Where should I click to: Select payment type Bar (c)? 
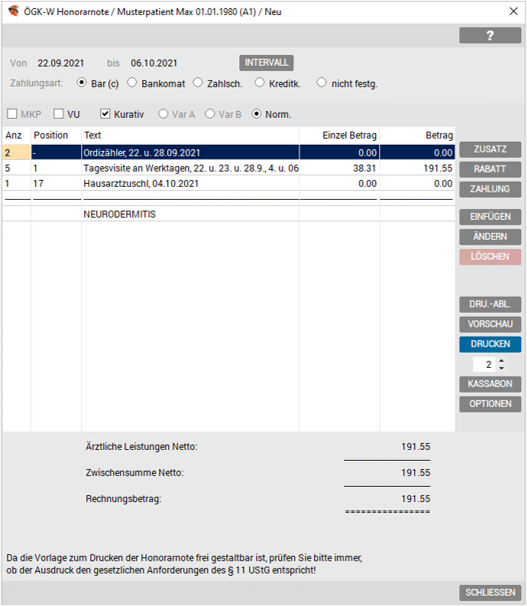(82, 83)
